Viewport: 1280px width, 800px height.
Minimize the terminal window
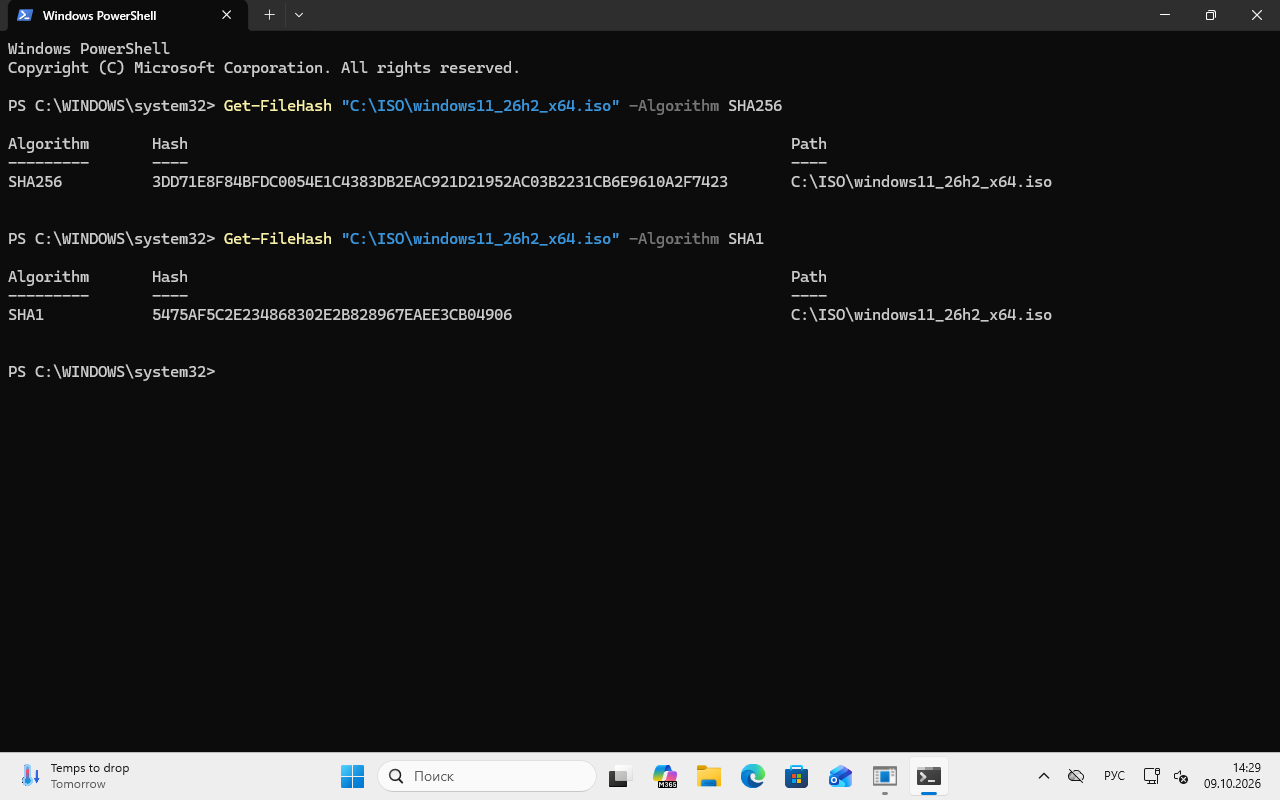(1165, 15)
